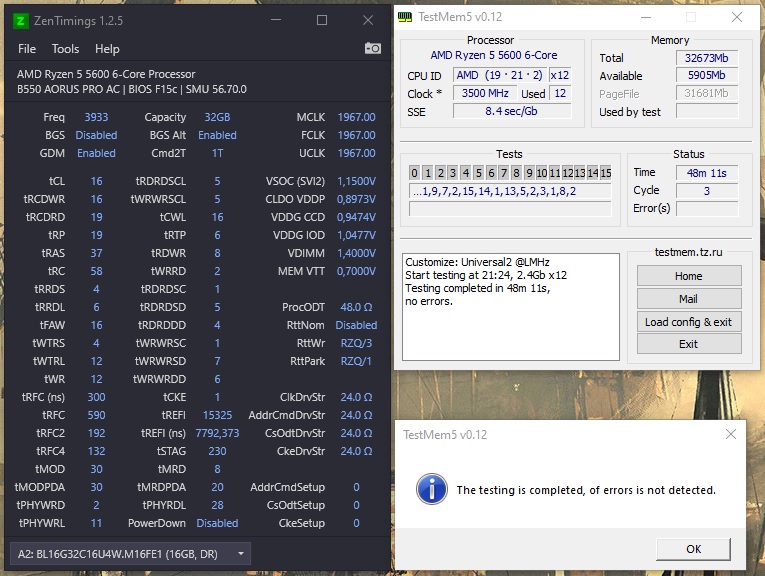Select test number 7 box

(x=503, y=173)
